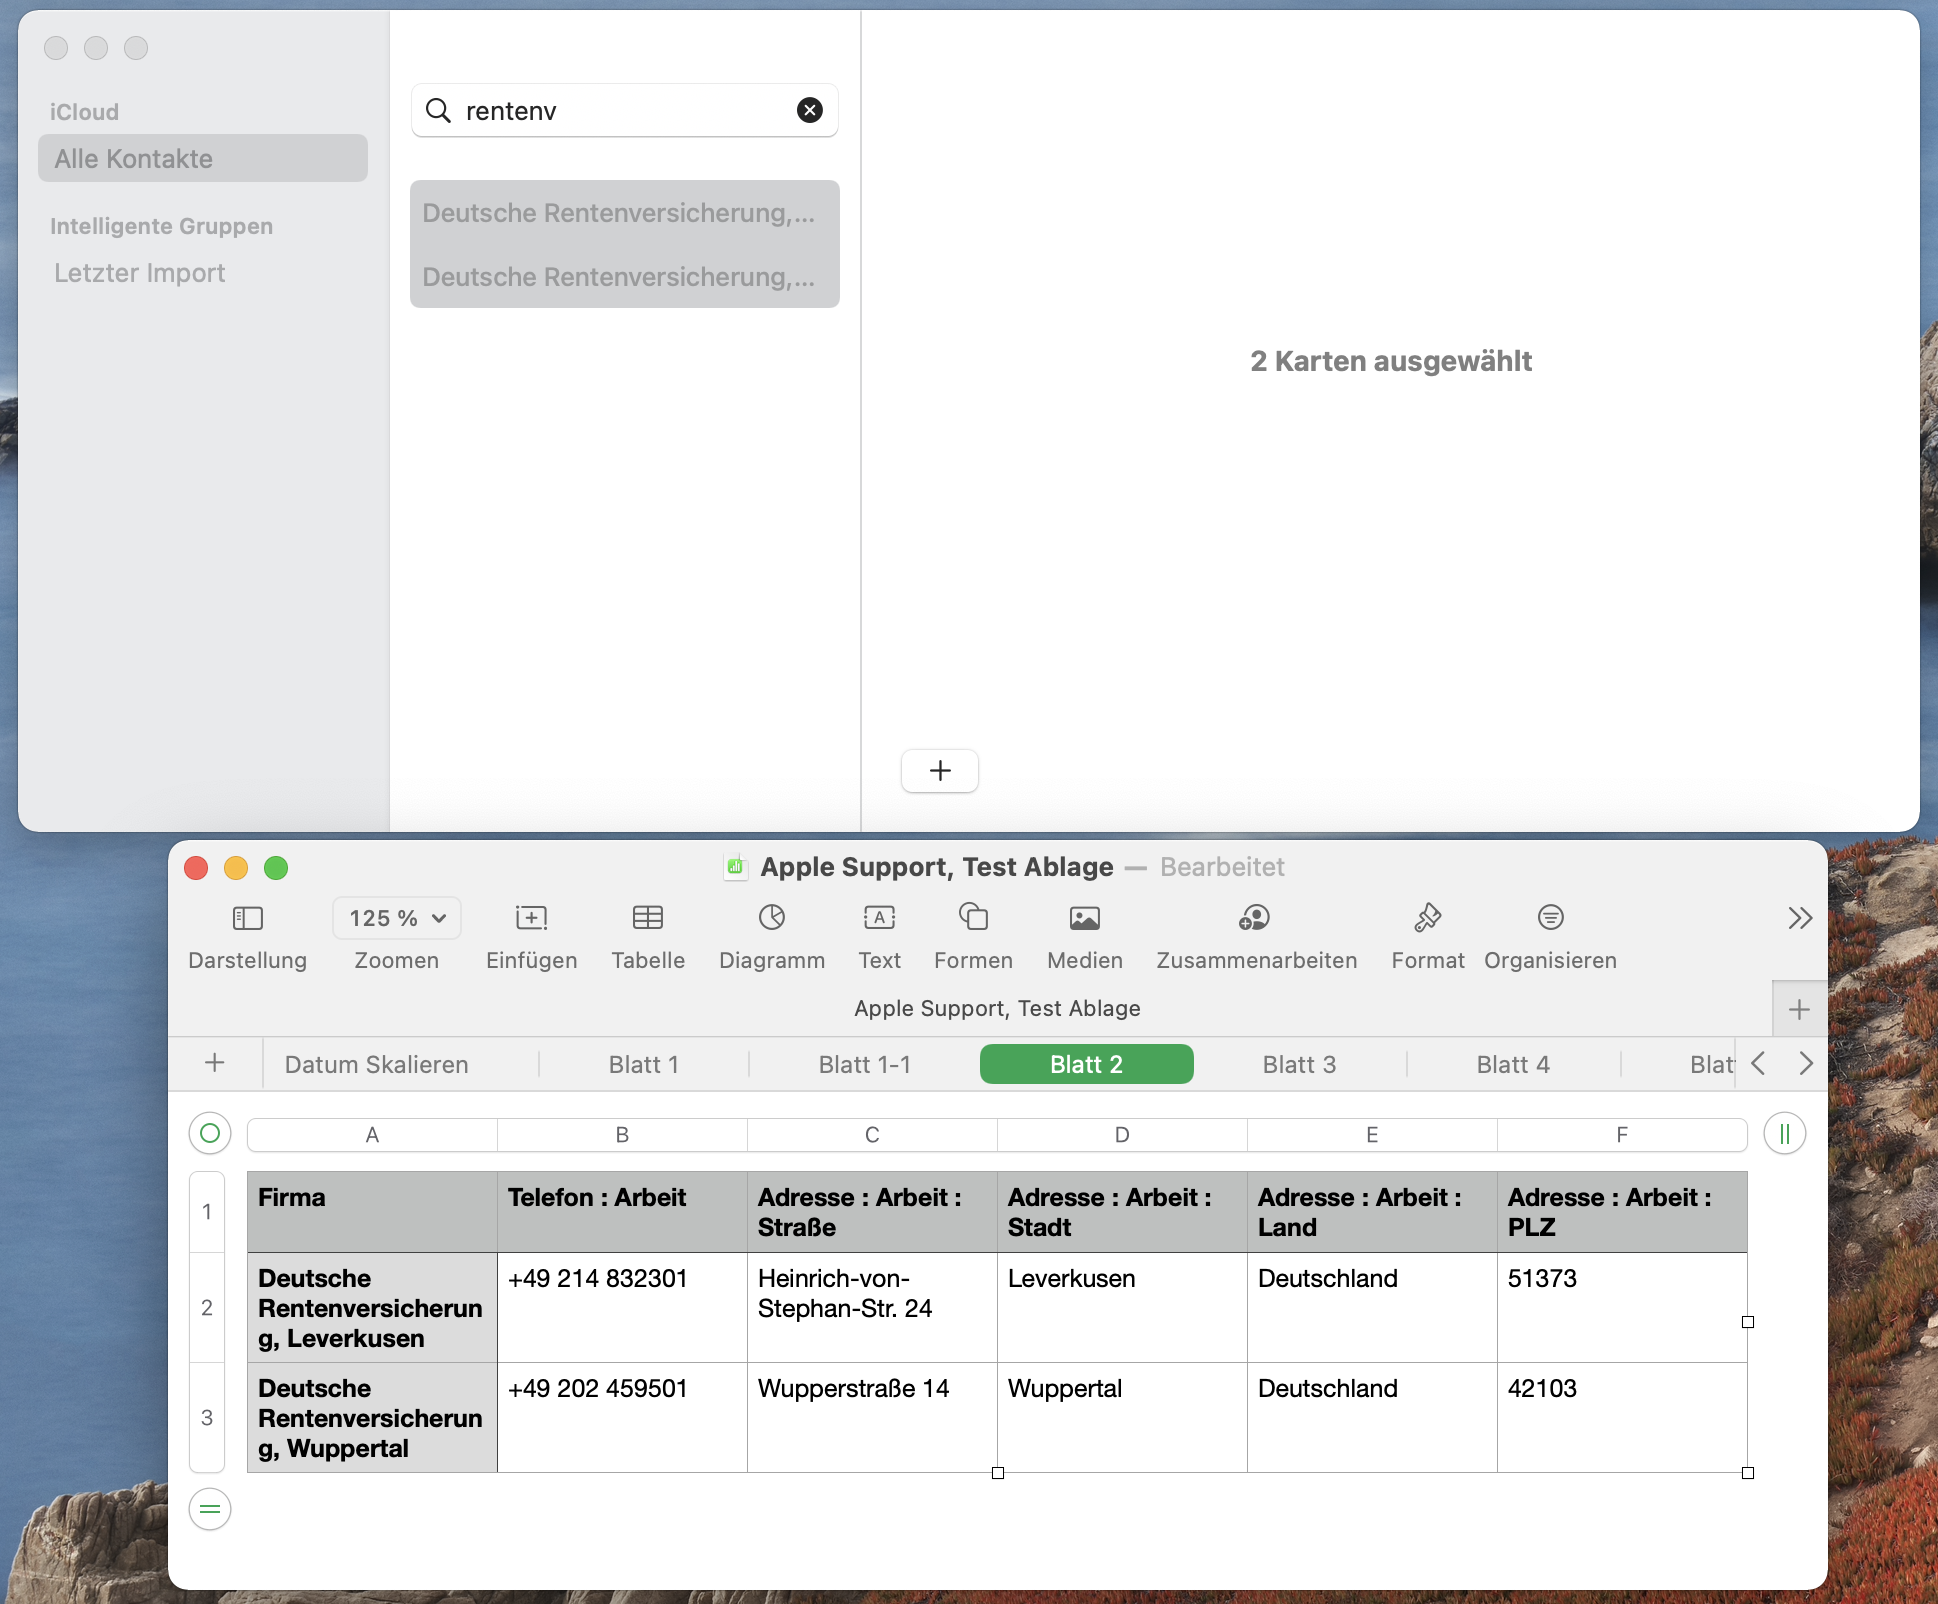The height and width of the screenshot is (1604, 1938).
Task: Add a text box with the Text icon
Action: pos(879,918)
